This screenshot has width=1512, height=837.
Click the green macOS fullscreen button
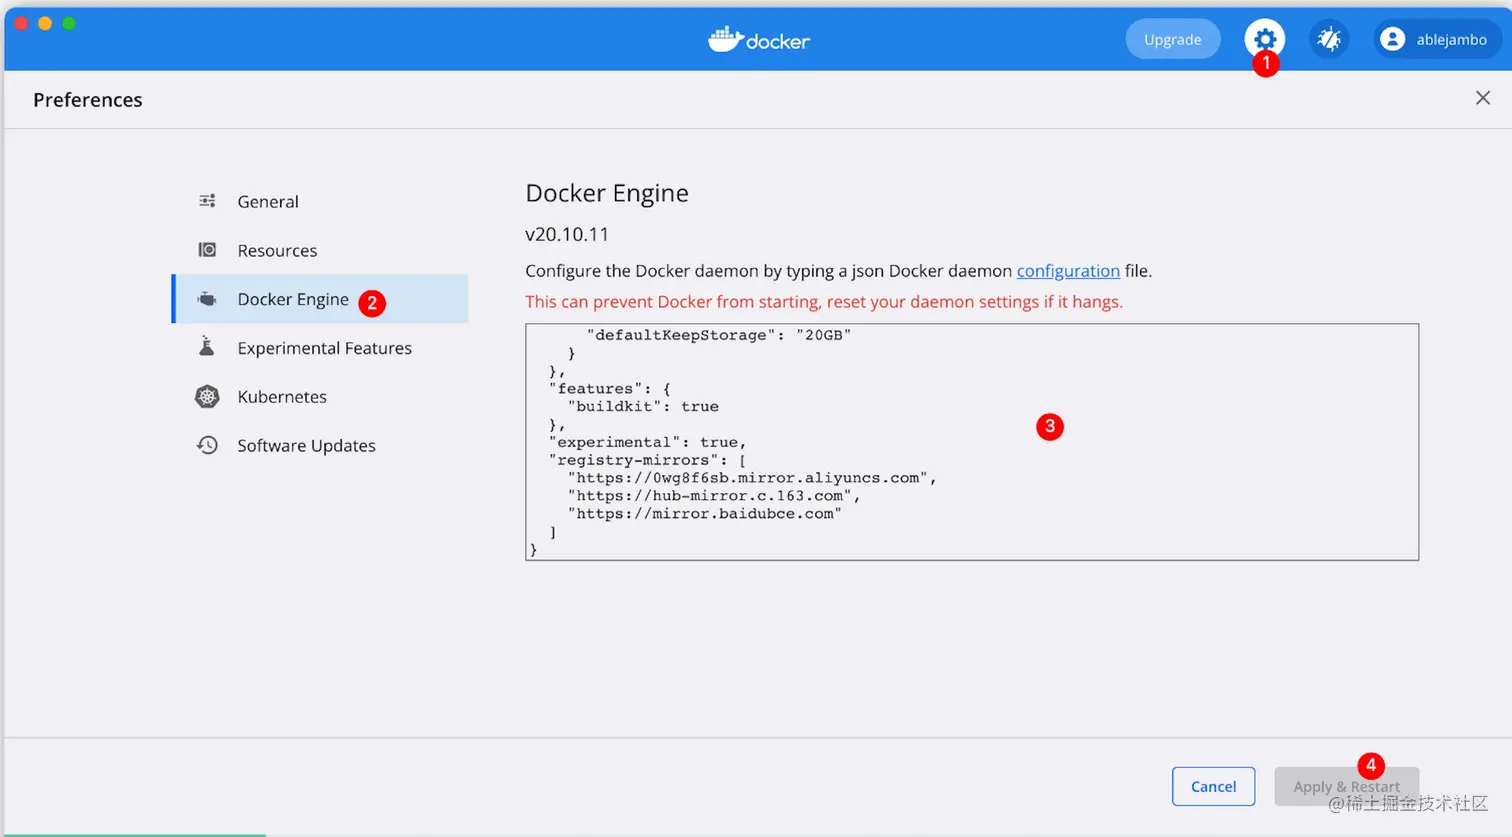pos(69,23)
